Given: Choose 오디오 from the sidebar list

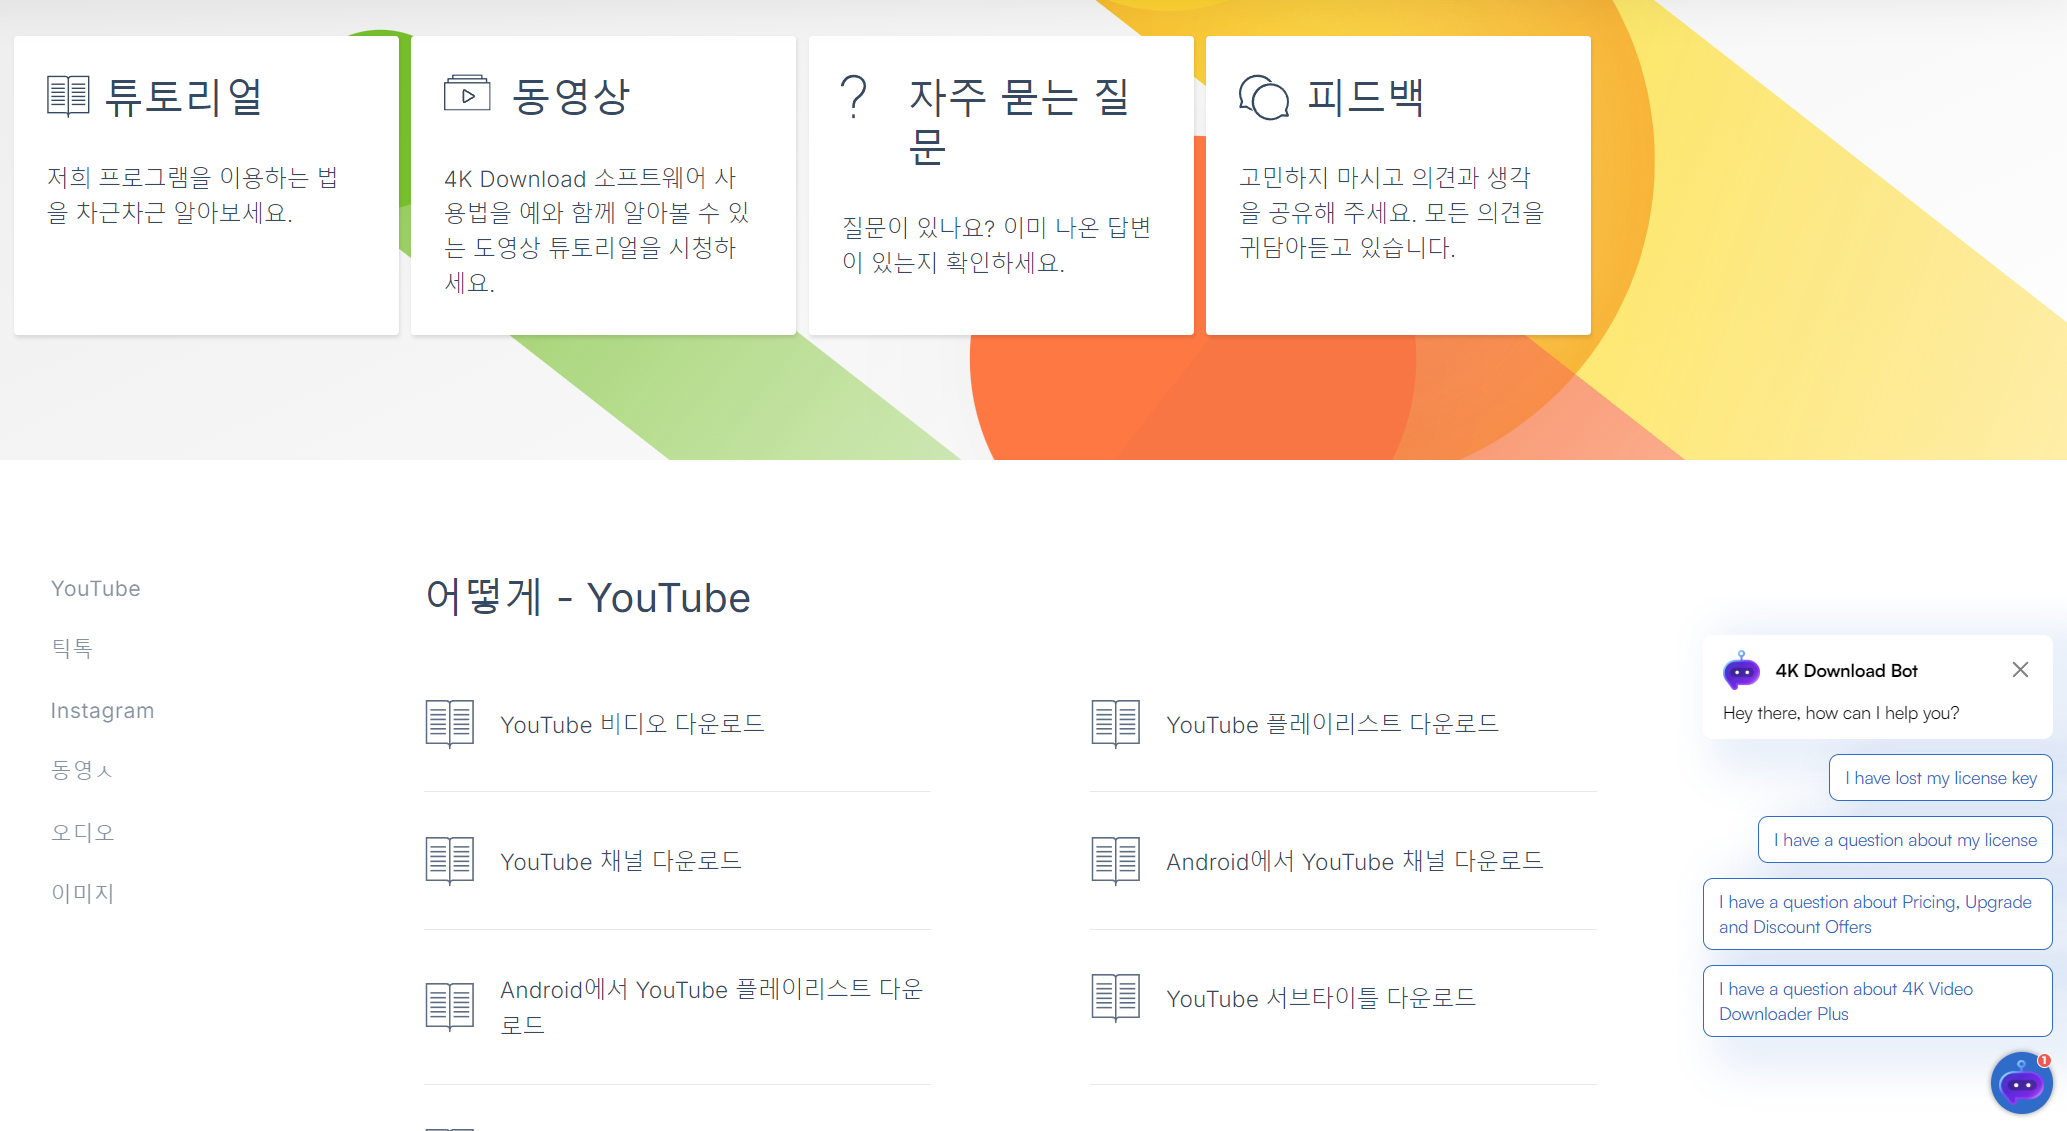Looking at the screenshot, I should click(x=83, y=832).
